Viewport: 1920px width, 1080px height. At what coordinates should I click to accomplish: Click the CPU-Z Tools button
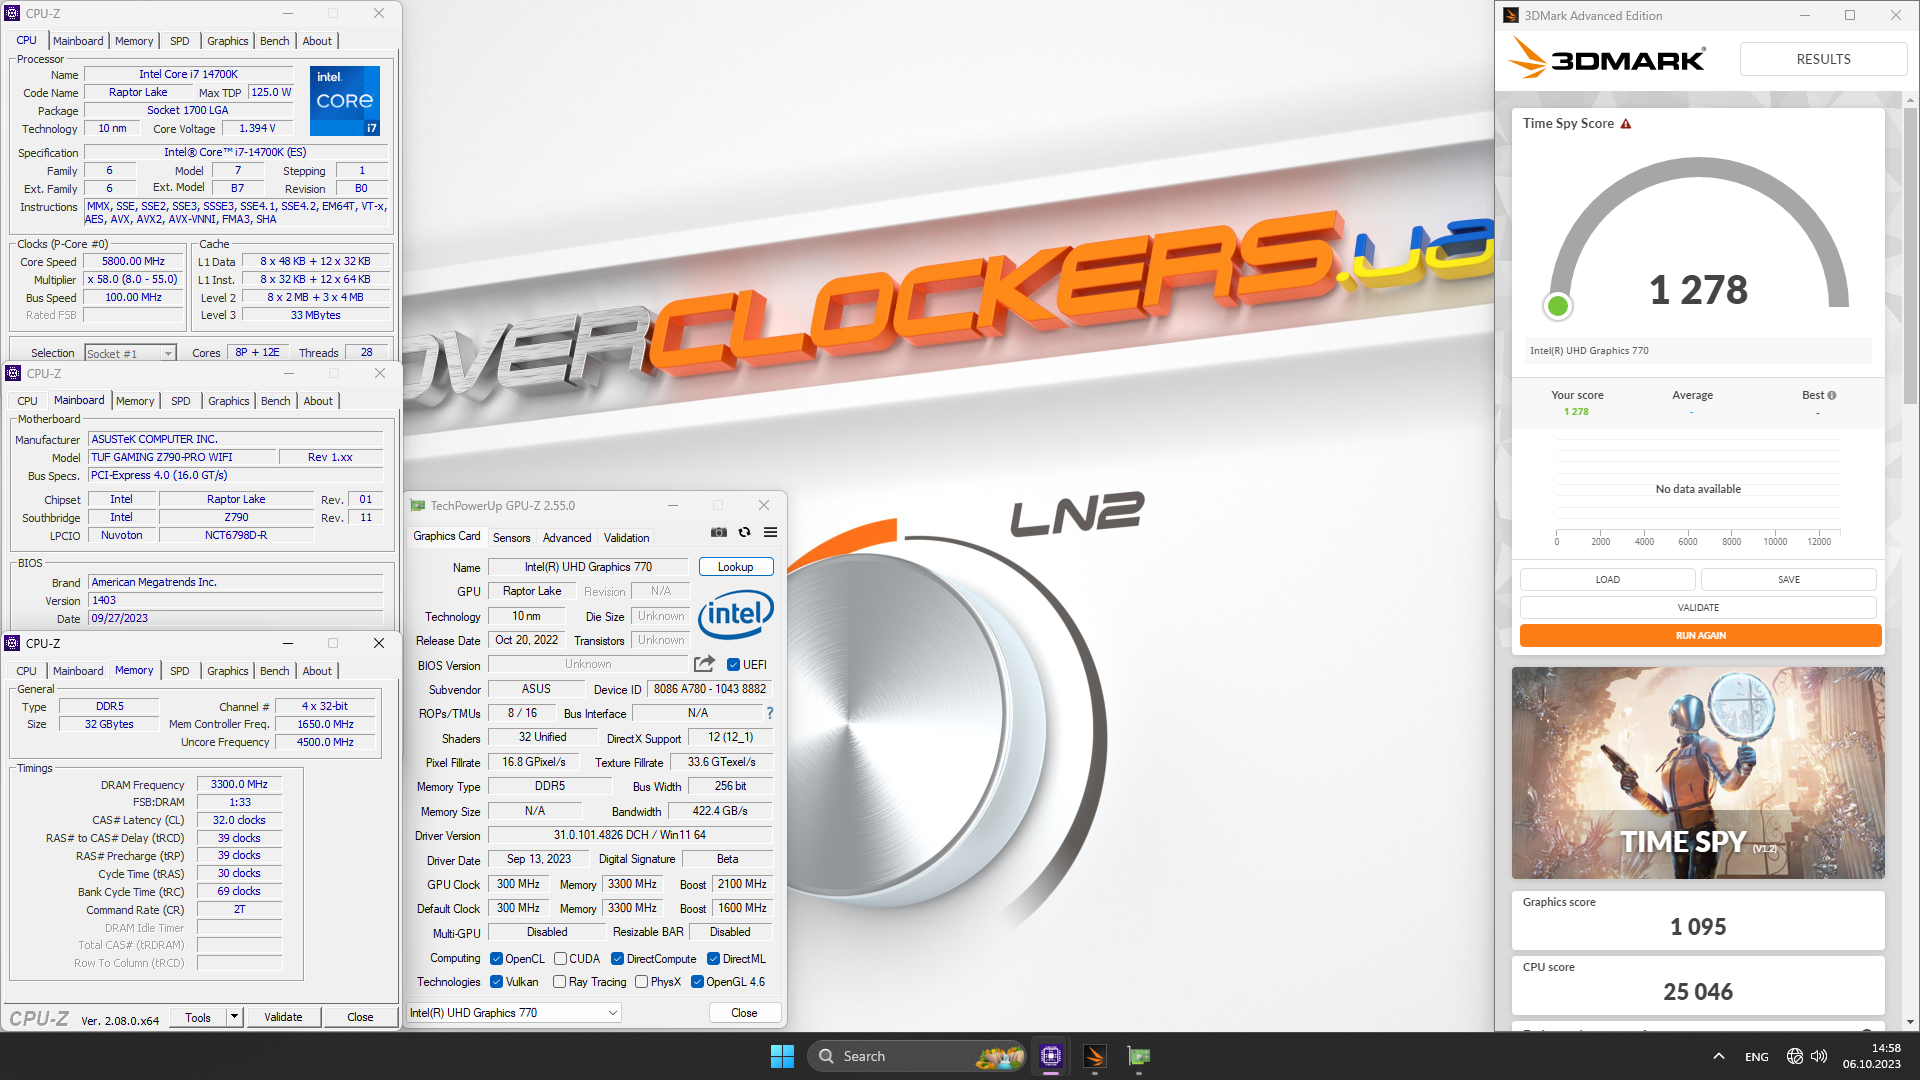click(198, 1017)
